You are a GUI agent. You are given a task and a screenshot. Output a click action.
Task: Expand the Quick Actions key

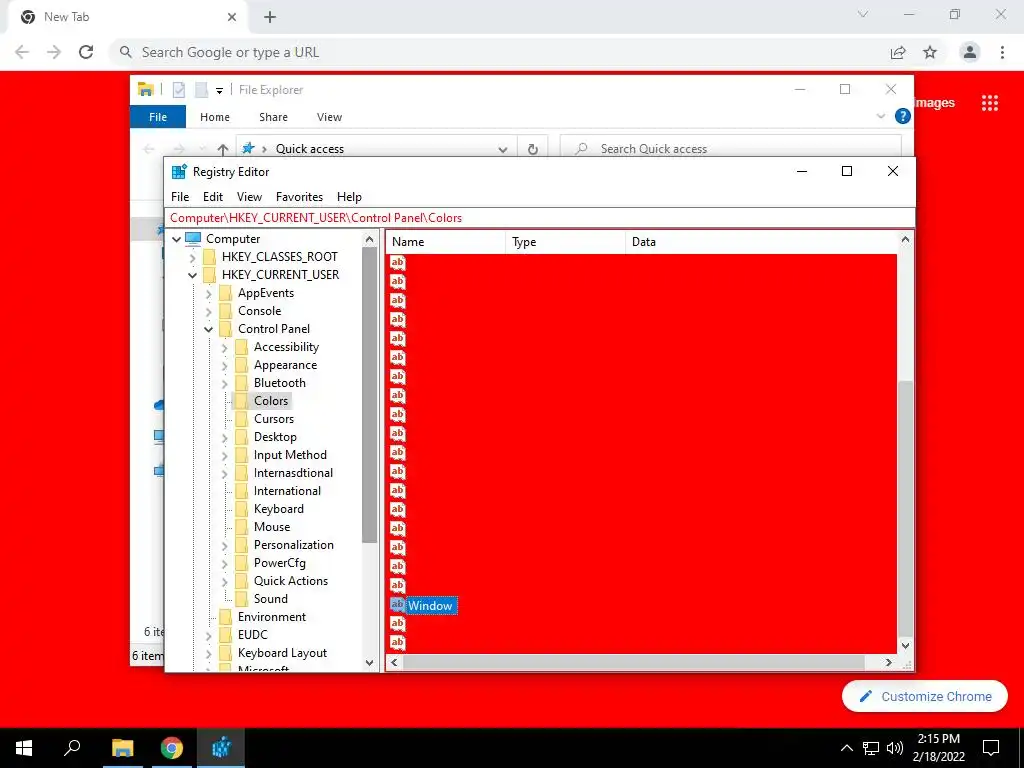tap(224, 581)
